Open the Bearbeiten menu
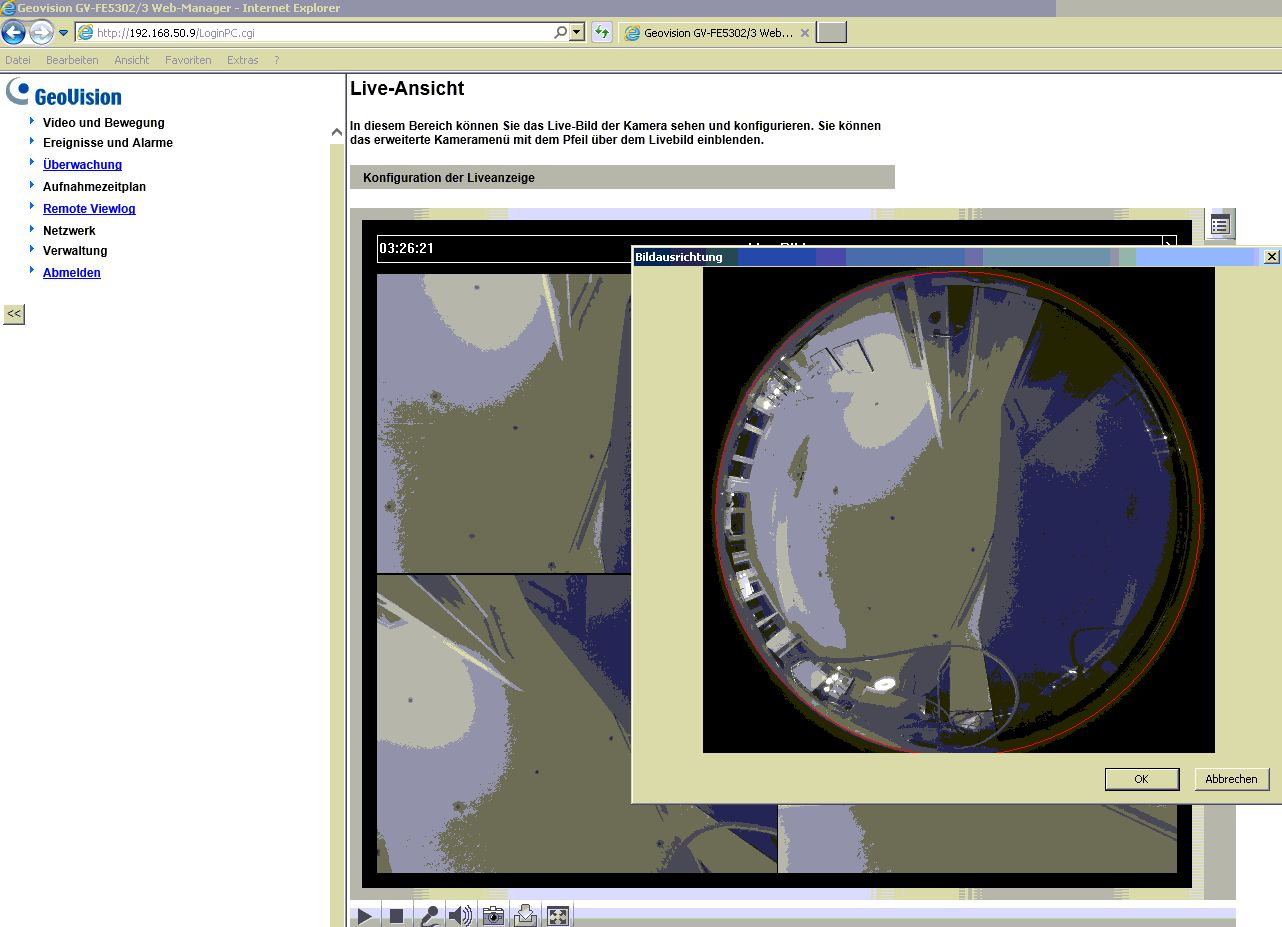Viewport: 1282px width, 927px height. (x=72, y=60)
